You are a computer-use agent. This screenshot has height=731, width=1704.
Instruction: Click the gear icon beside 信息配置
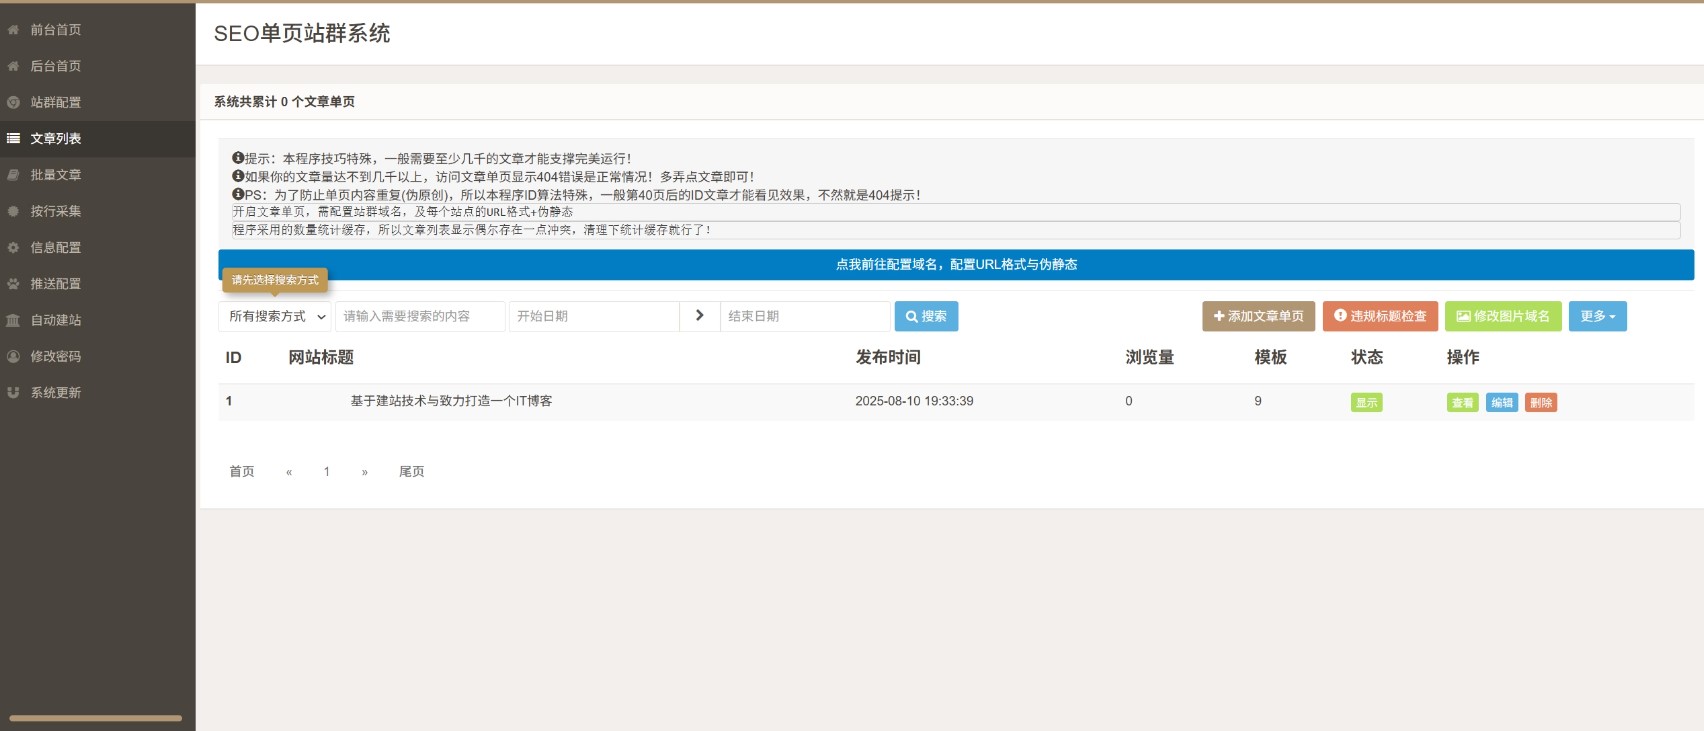click(x=13, y=248)
